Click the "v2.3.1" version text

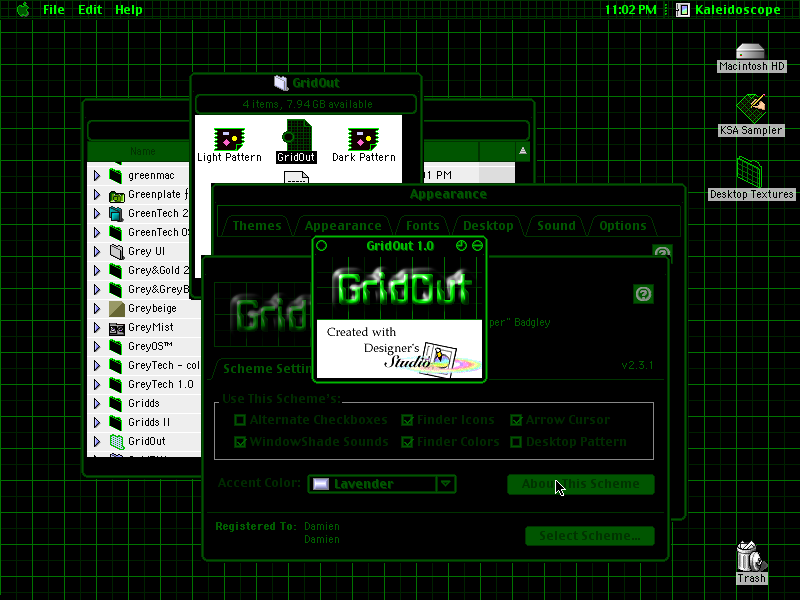pyautogui.click(x=637, y=365)
